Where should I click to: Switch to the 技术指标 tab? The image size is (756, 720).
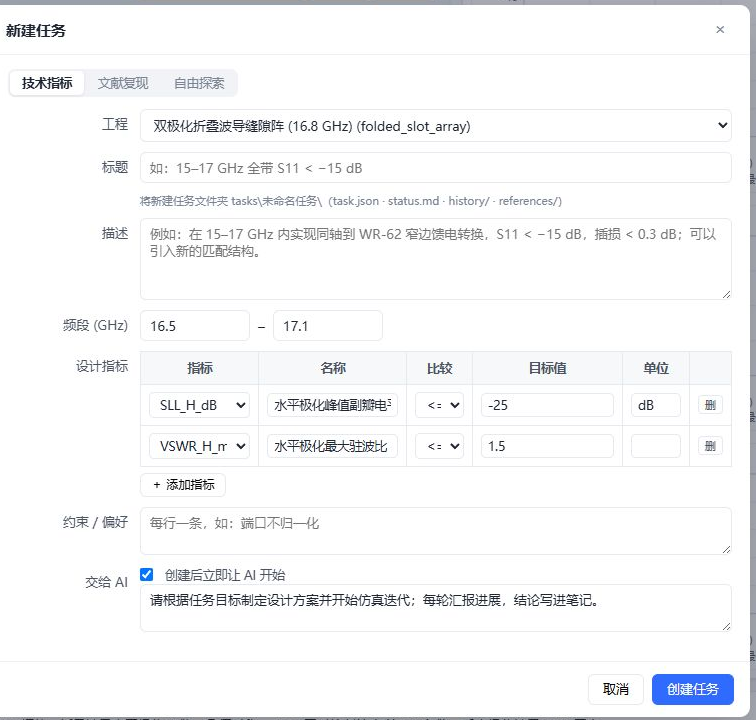pyautogui.click(x=47, y=83)
